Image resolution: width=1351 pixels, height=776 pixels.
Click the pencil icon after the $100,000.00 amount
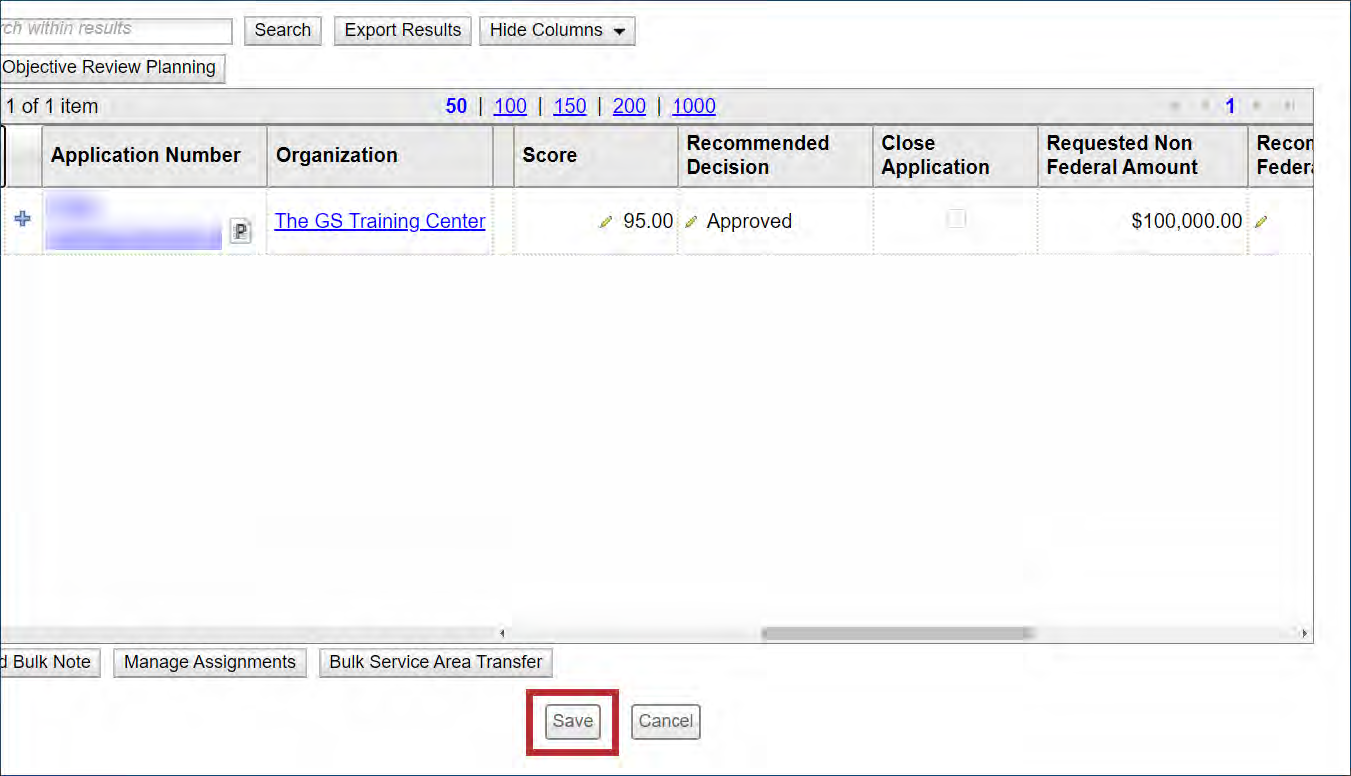click(x=1260, y=222)
